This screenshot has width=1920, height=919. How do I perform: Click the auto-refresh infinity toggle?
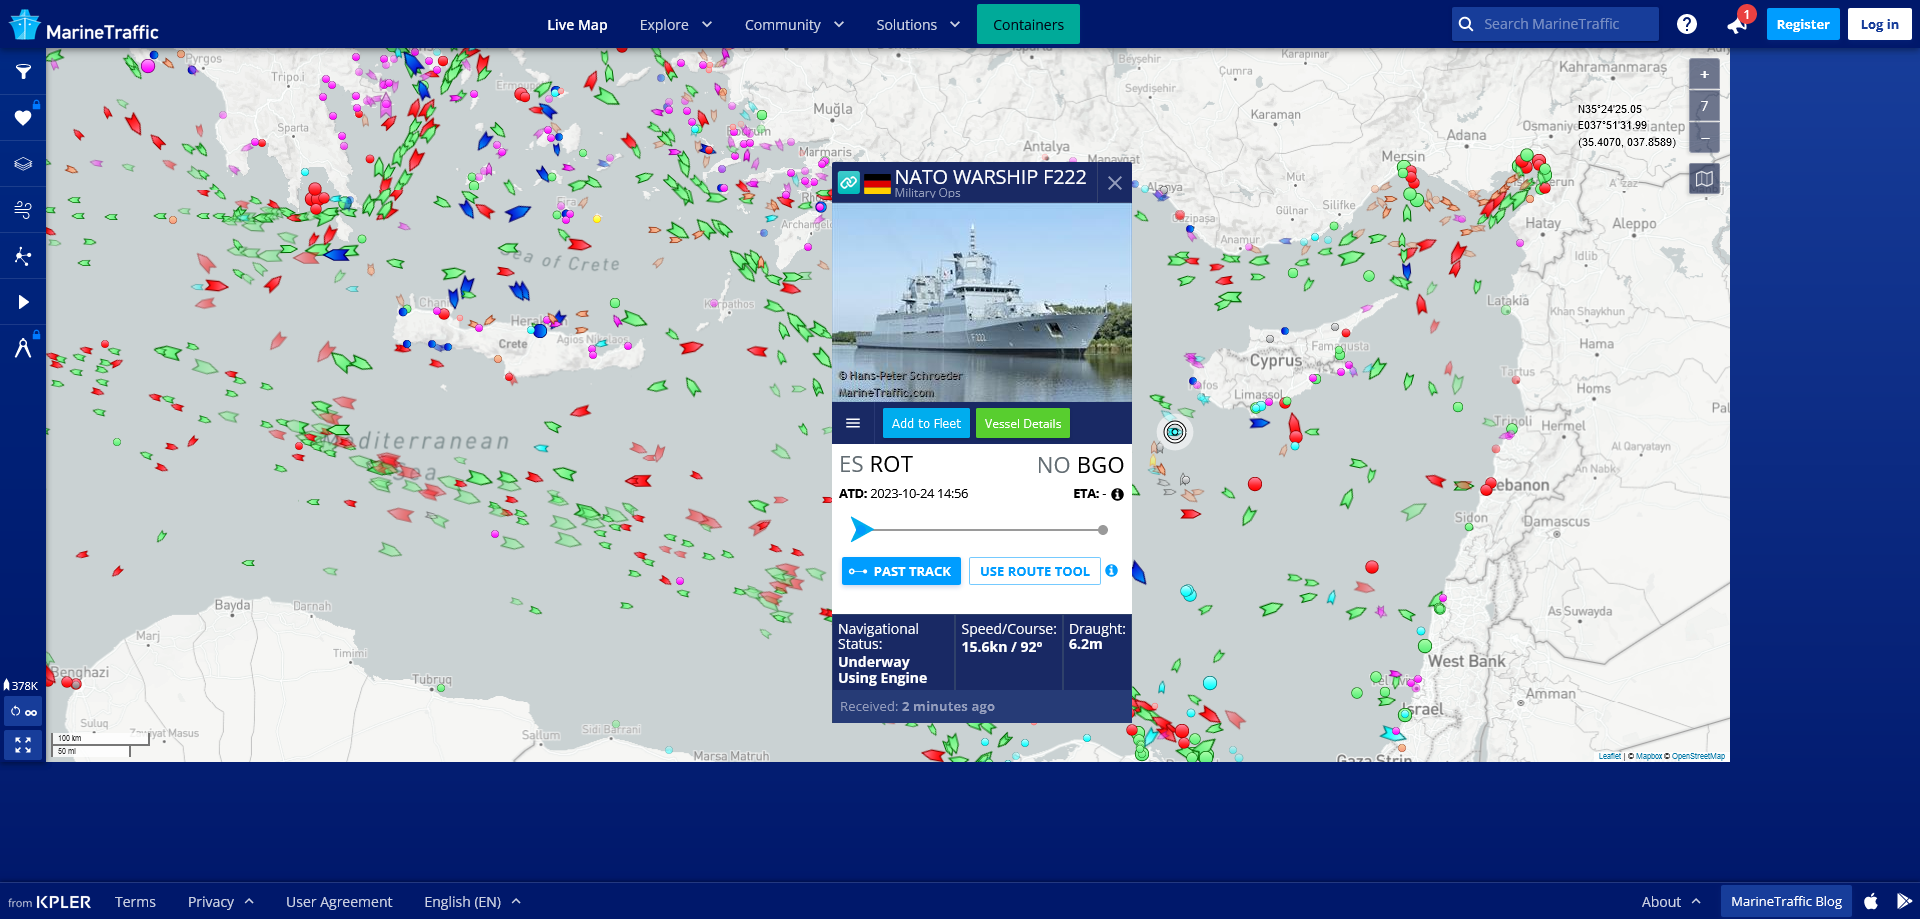click(23, 712)
